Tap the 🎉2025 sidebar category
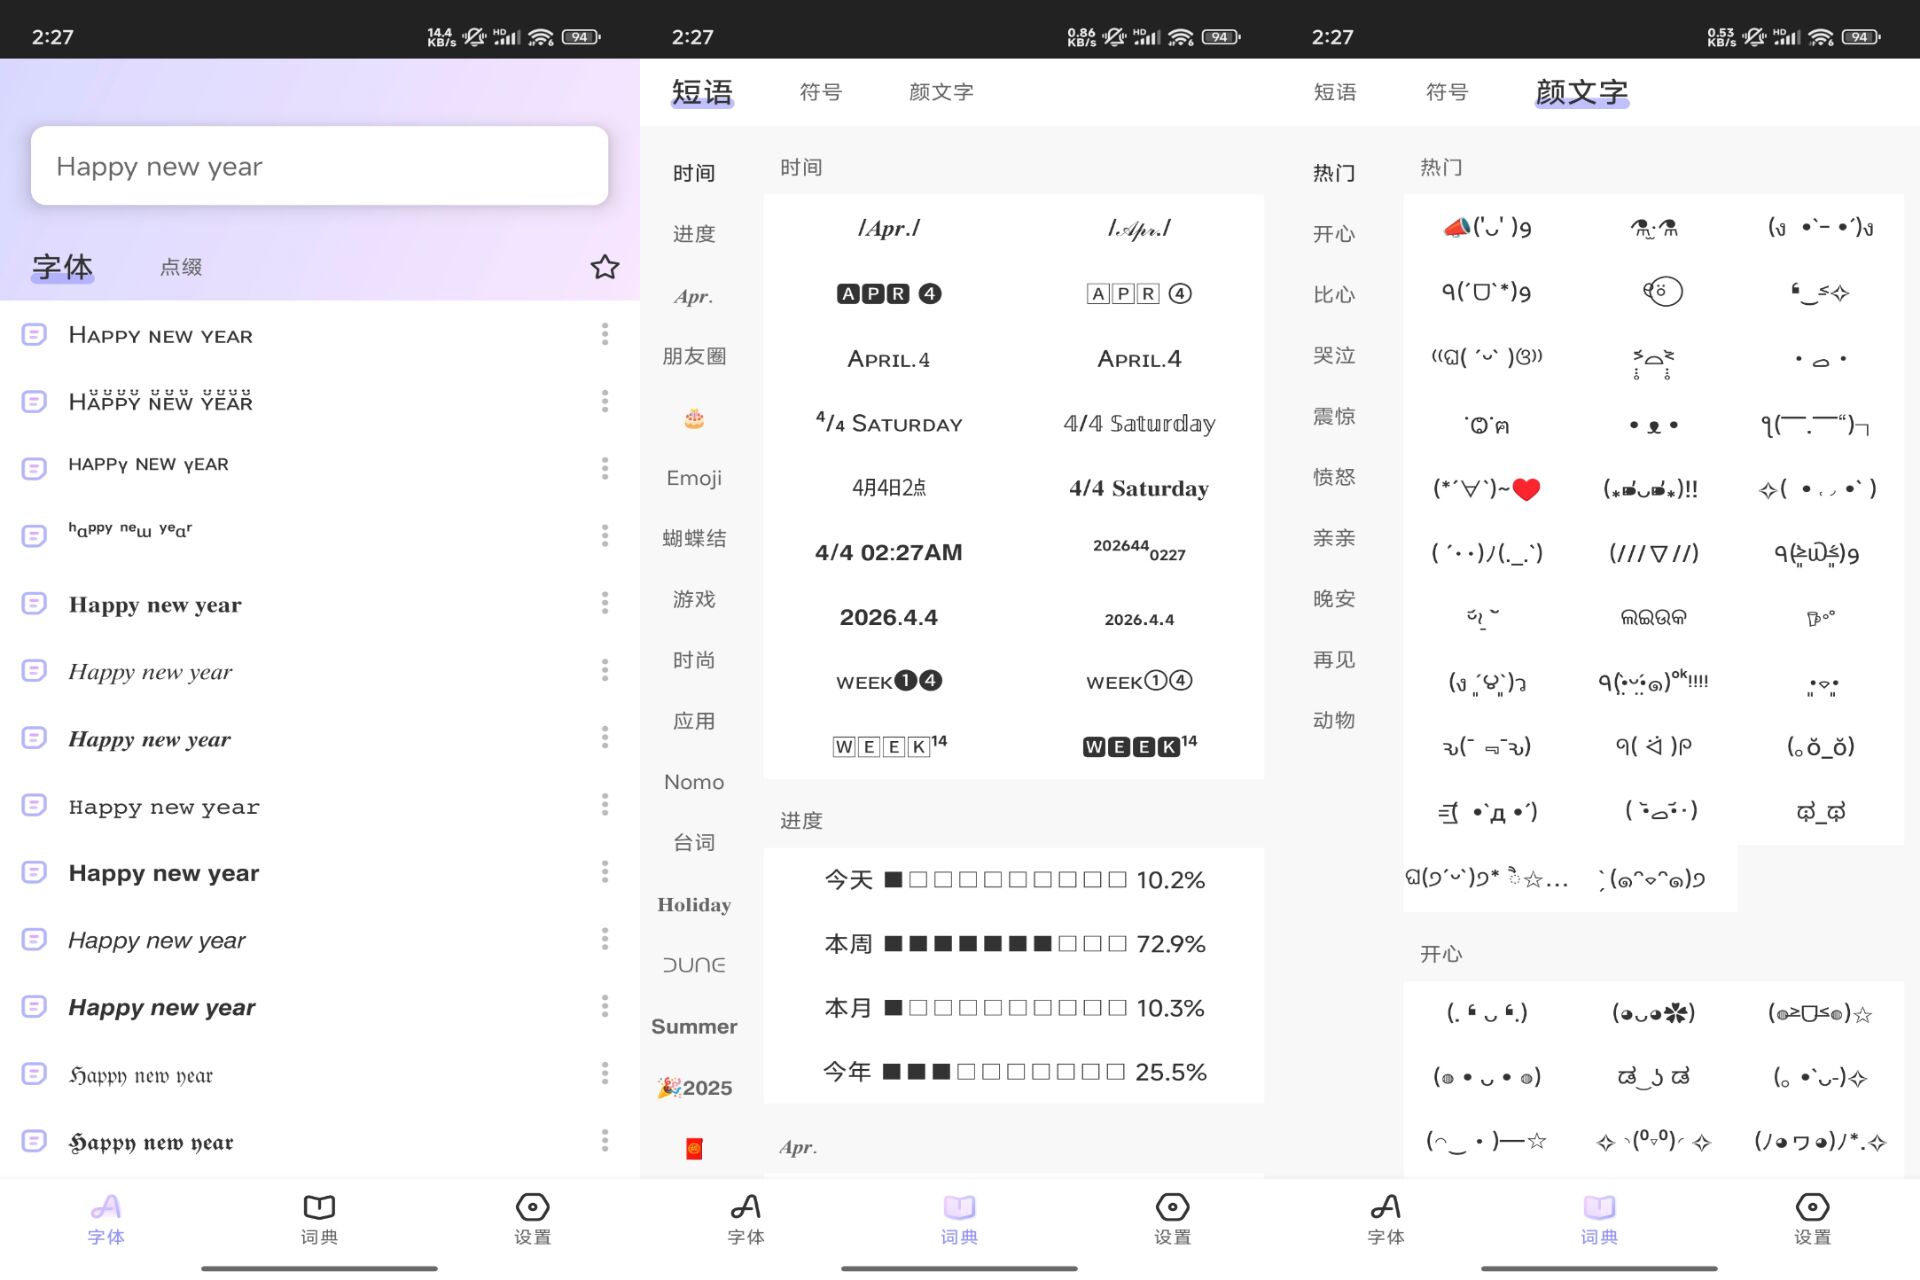 [x=694, y=1087]
